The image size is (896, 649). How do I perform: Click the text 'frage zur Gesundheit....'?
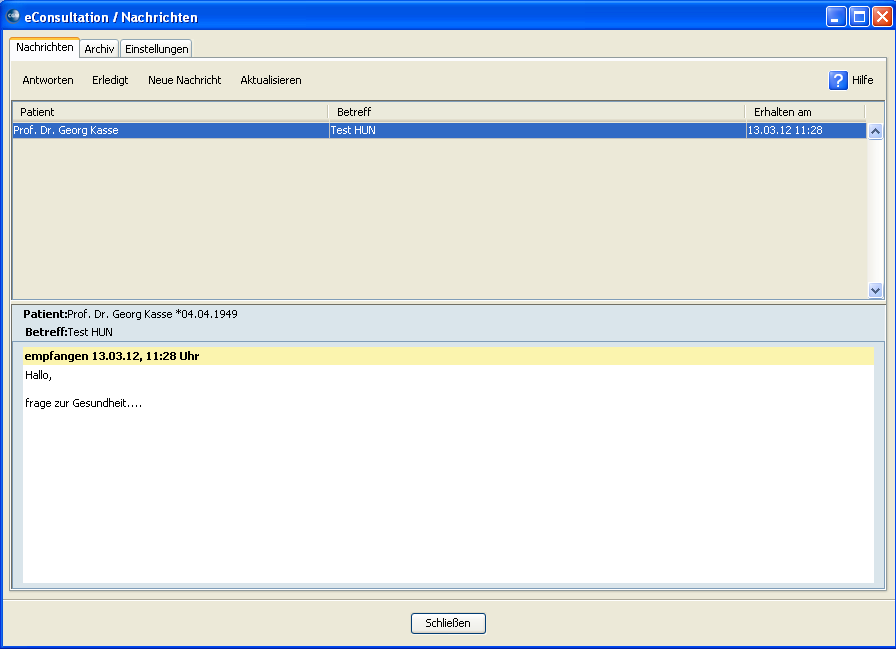(x=83, y=403)
